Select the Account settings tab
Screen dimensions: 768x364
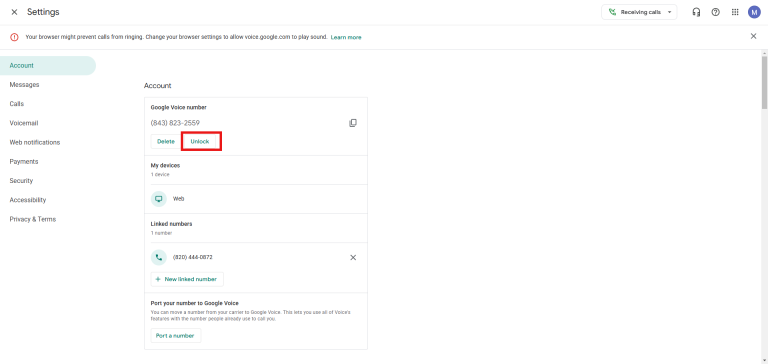click(x=48, y=66)
